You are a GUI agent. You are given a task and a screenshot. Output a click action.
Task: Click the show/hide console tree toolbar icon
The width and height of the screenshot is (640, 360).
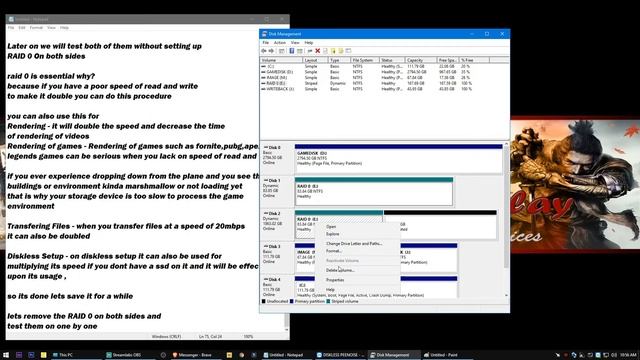point(282,51)
